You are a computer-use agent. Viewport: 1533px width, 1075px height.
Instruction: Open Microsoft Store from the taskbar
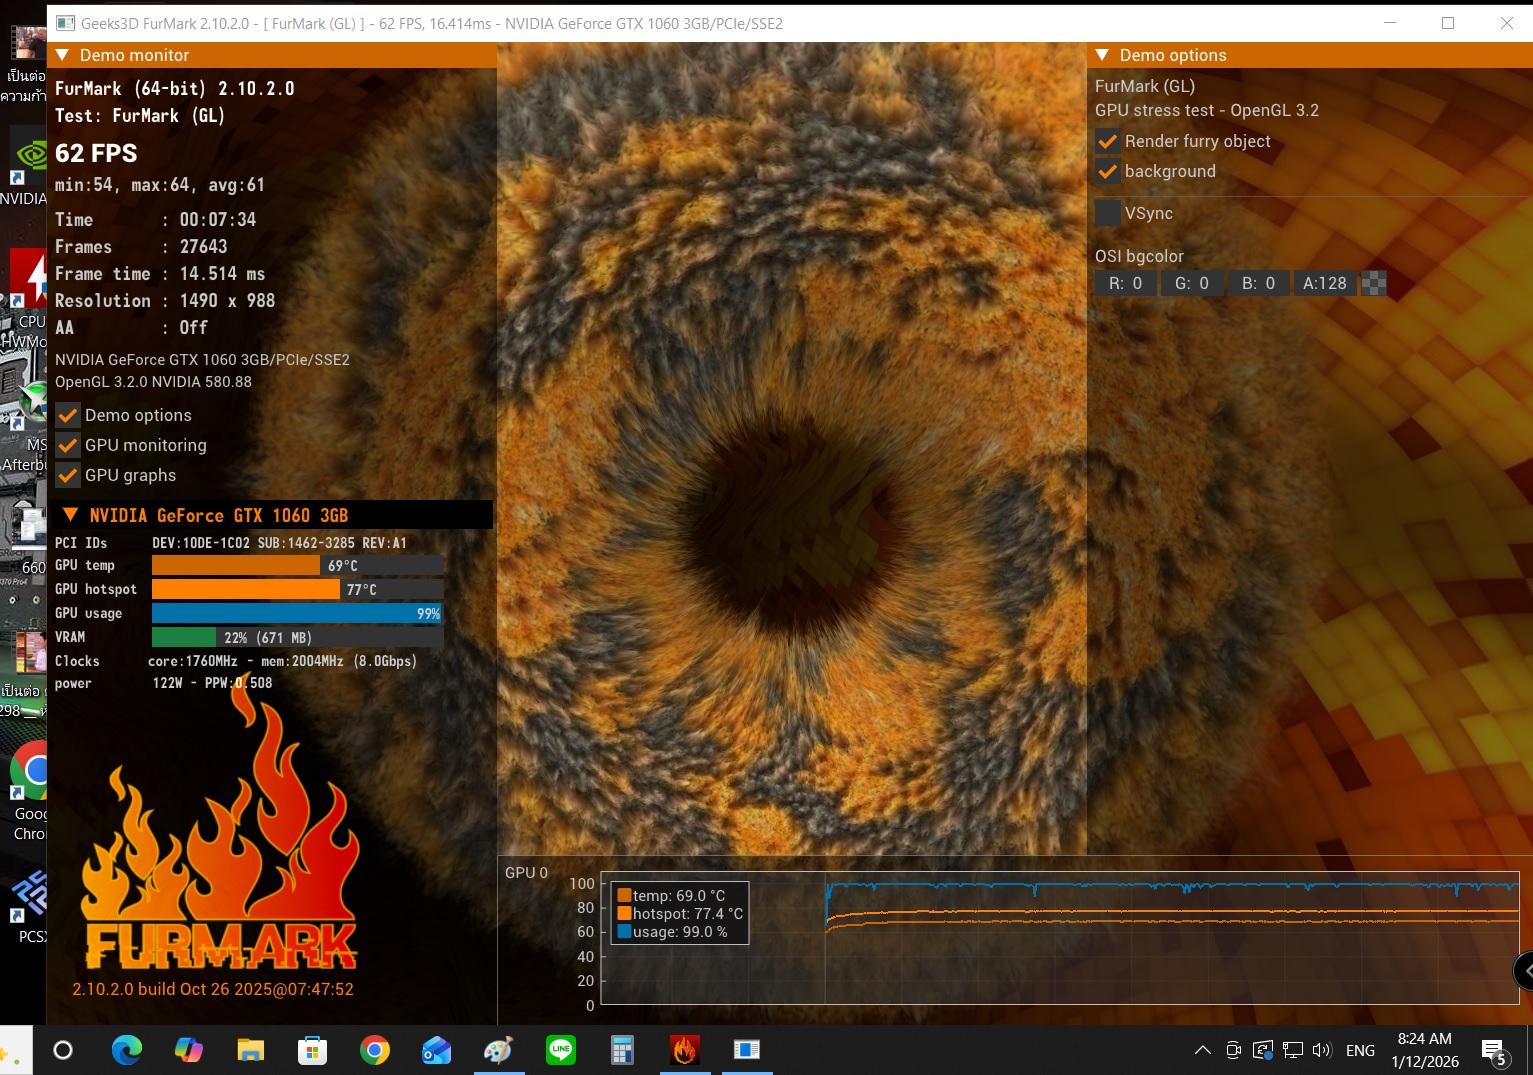coord(312,1050)
